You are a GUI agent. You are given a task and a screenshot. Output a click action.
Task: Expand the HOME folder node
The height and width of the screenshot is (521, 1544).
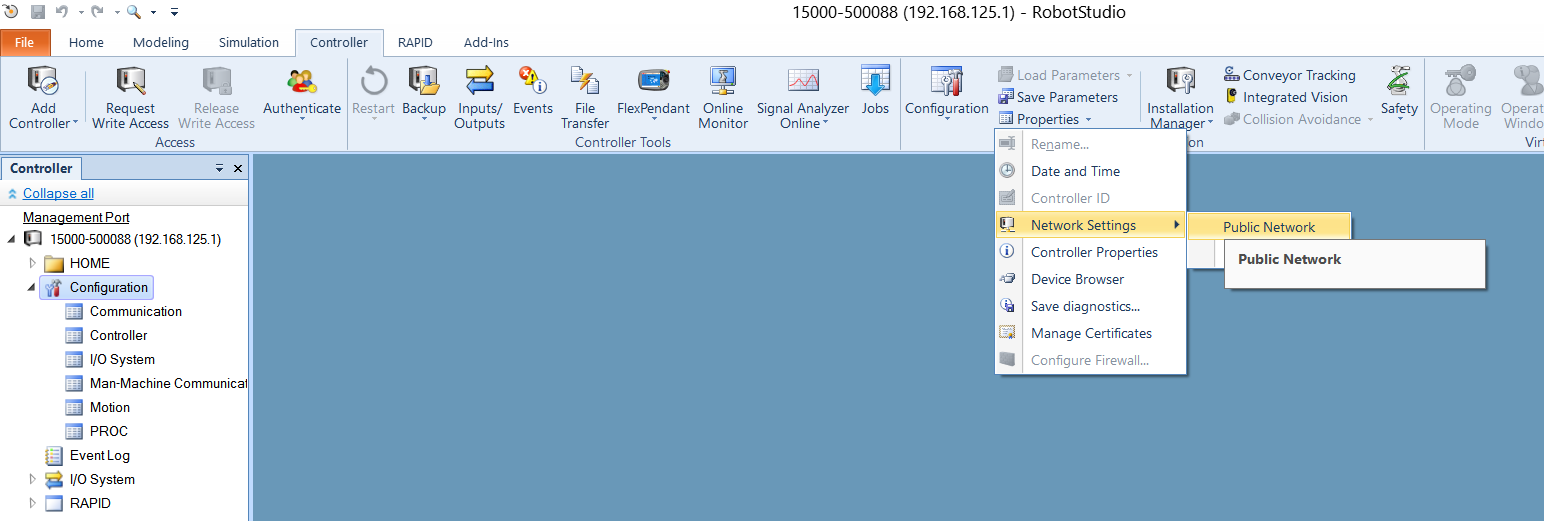[33, 263]
